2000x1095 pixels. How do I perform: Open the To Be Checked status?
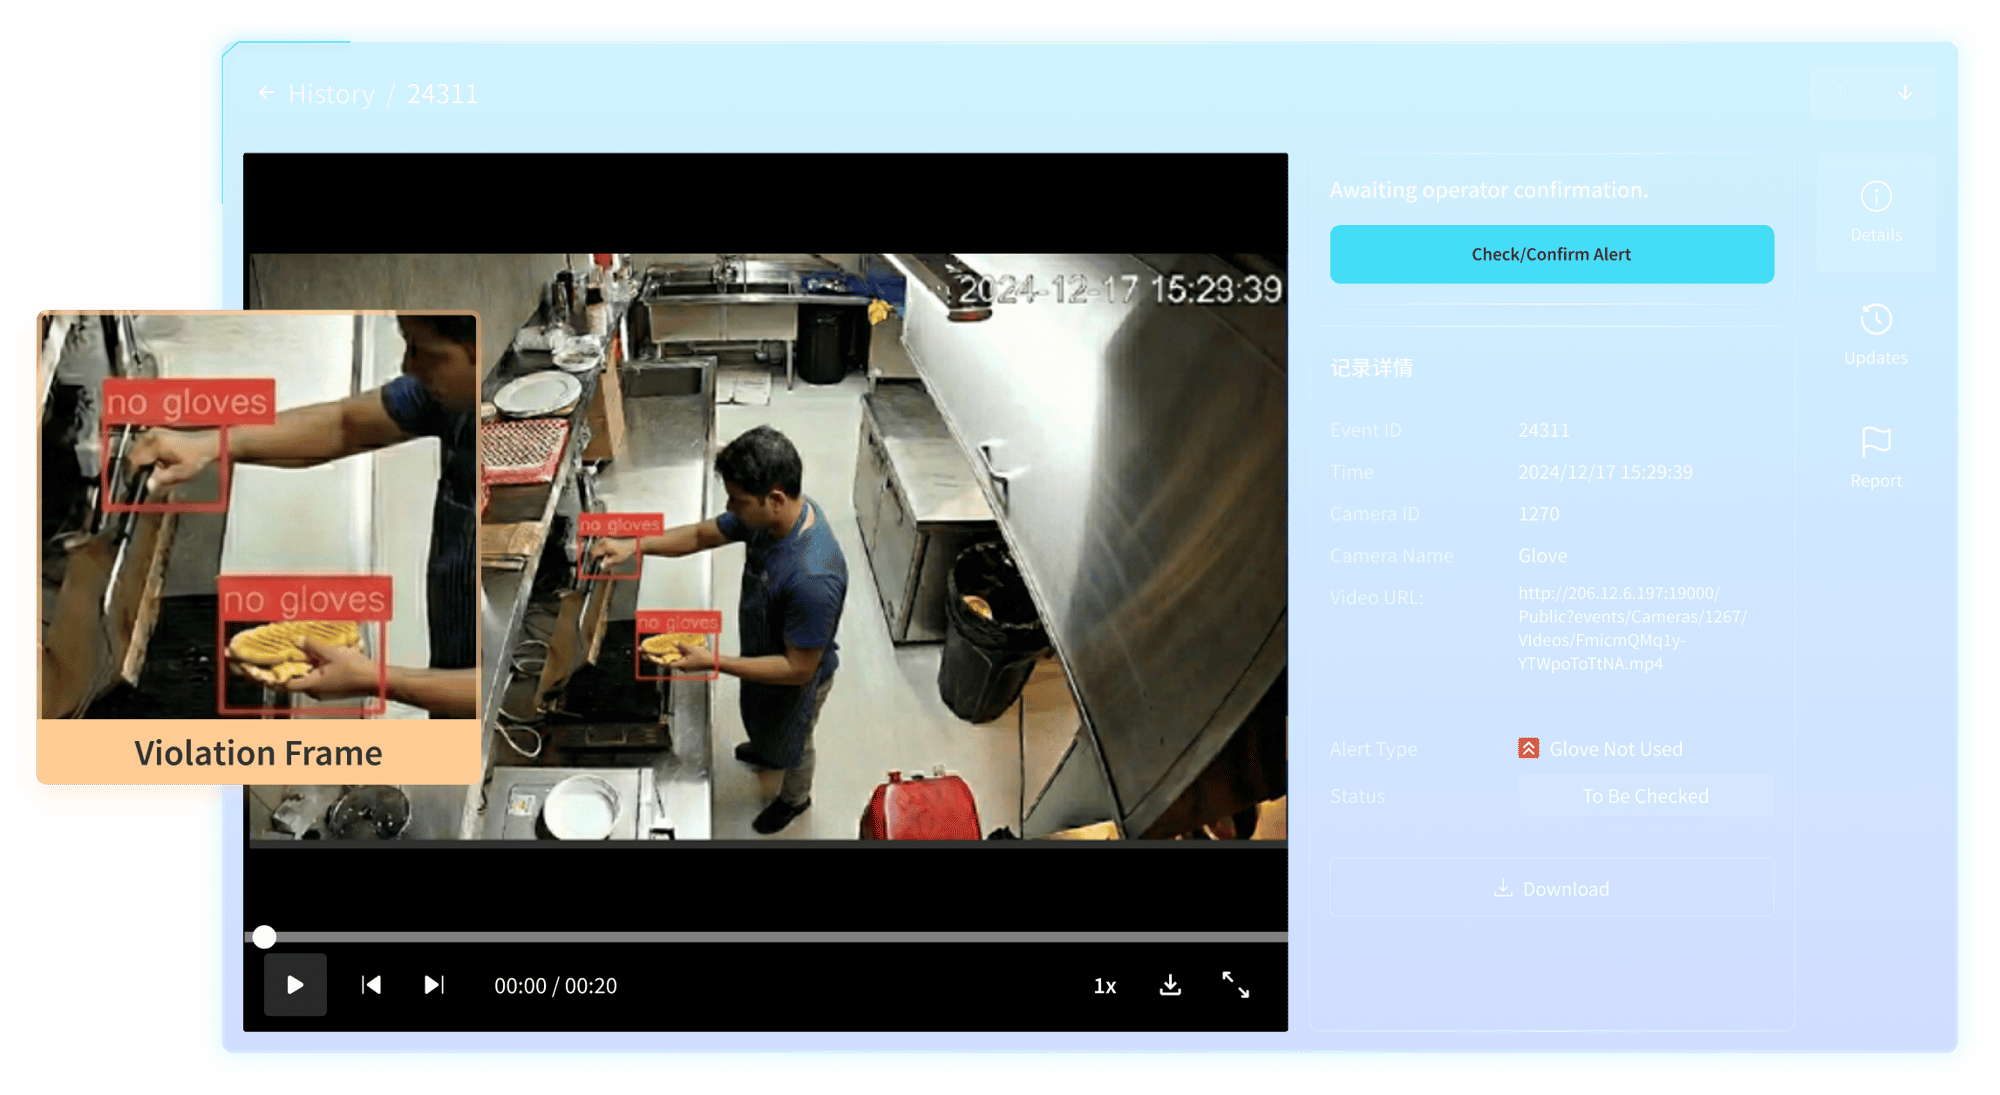coord(1645,796)
